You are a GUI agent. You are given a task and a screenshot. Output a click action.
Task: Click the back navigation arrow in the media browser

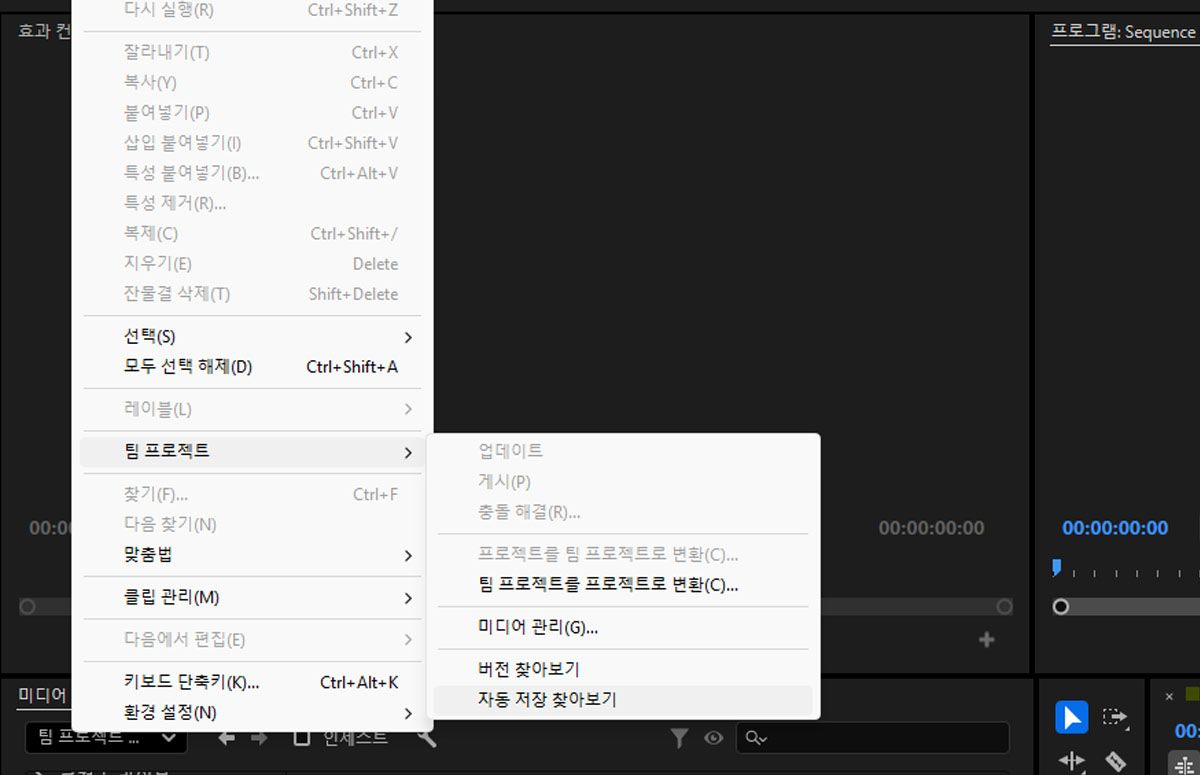pos(224,736)
